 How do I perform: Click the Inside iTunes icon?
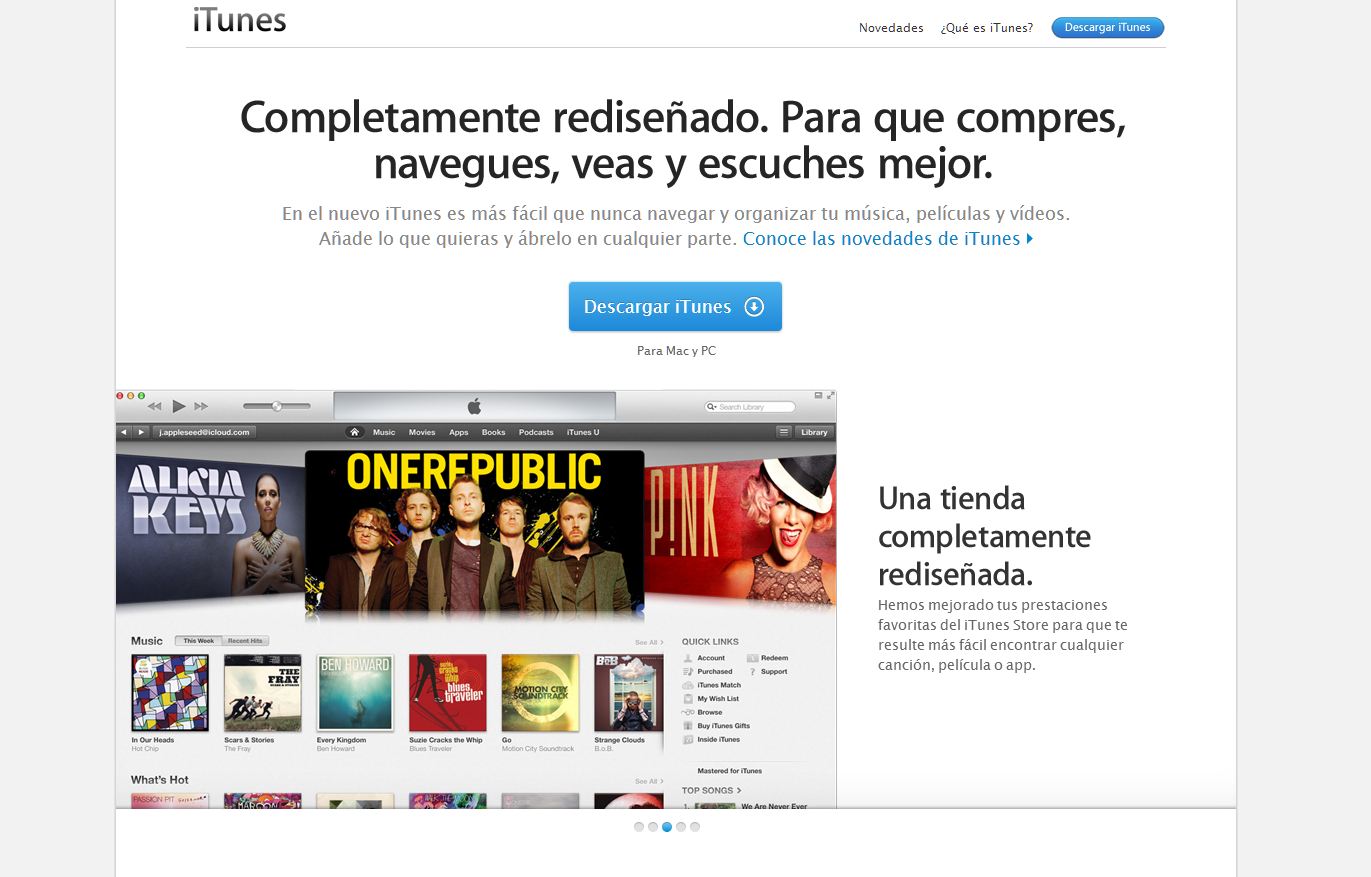point(688,739)
